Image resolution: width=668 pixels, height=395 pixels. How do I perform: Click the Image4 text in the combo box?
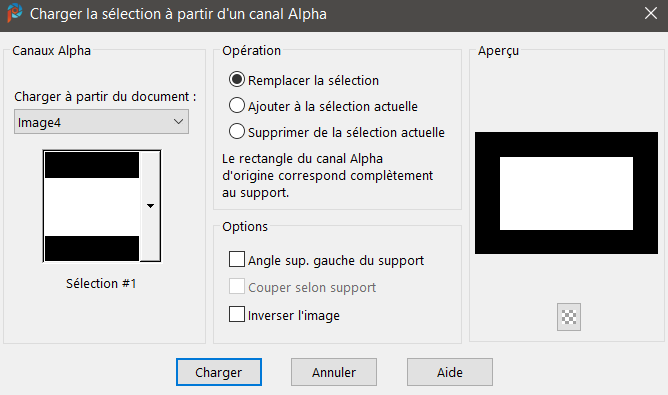click(x=39, y=123)
